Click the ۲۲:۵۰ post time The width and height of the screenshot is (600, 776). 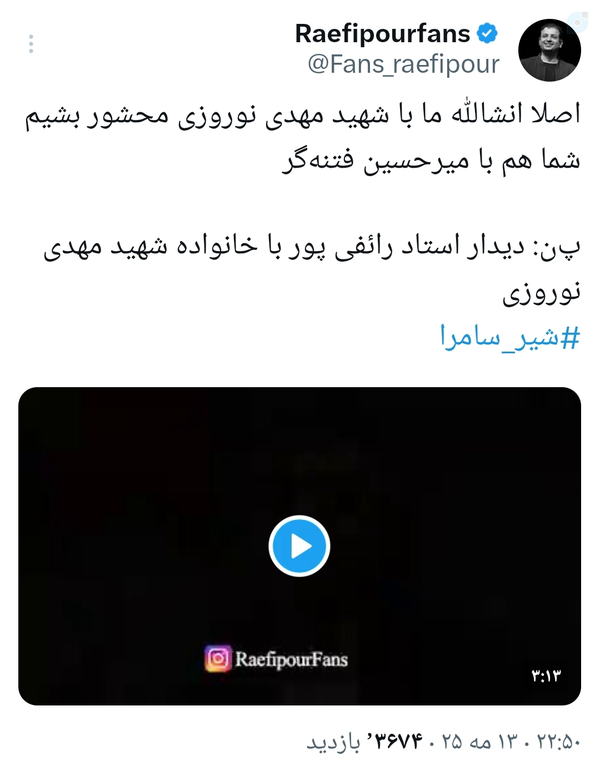coord(558,741)
